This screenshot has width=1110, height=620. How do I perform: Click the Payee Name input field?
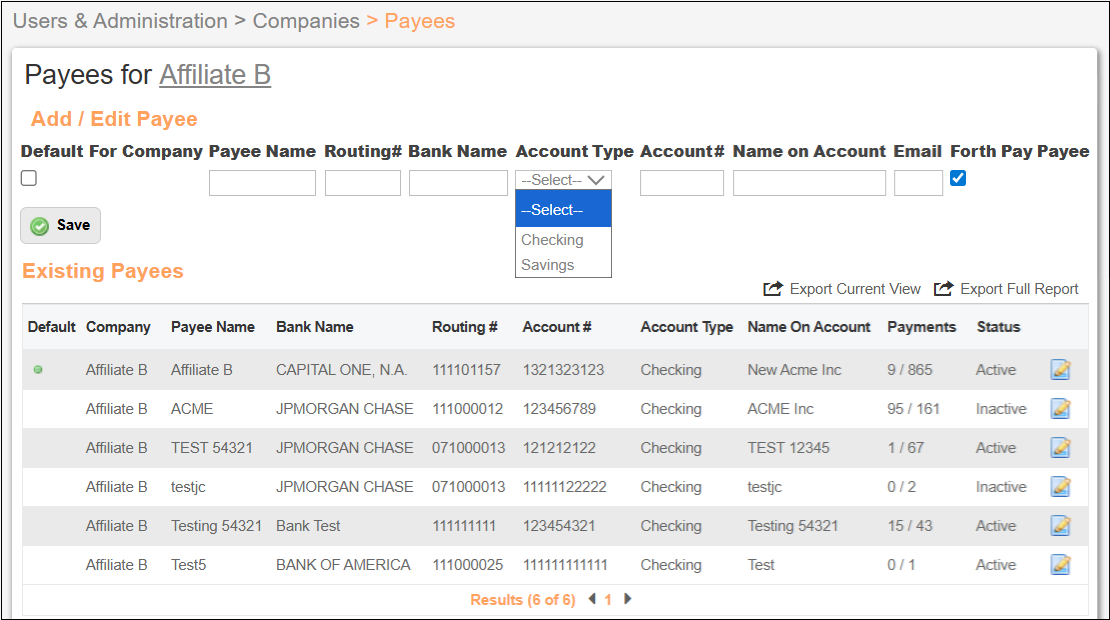262,183
